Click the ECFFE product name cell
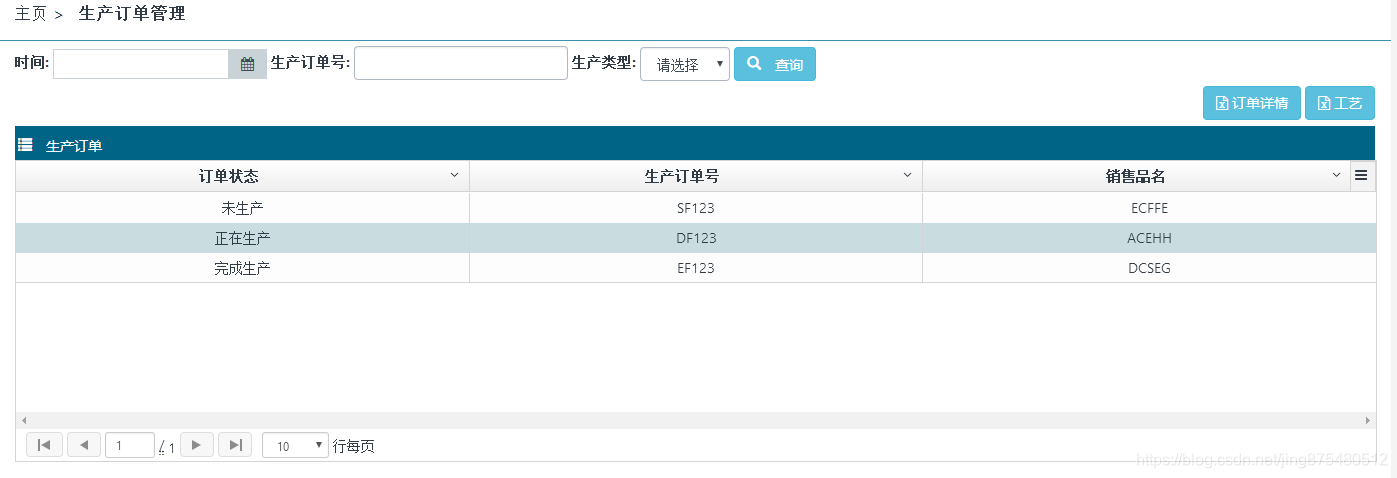Image resolution: width=1397 pixels, height=478 pixels. click(1149, 208)
